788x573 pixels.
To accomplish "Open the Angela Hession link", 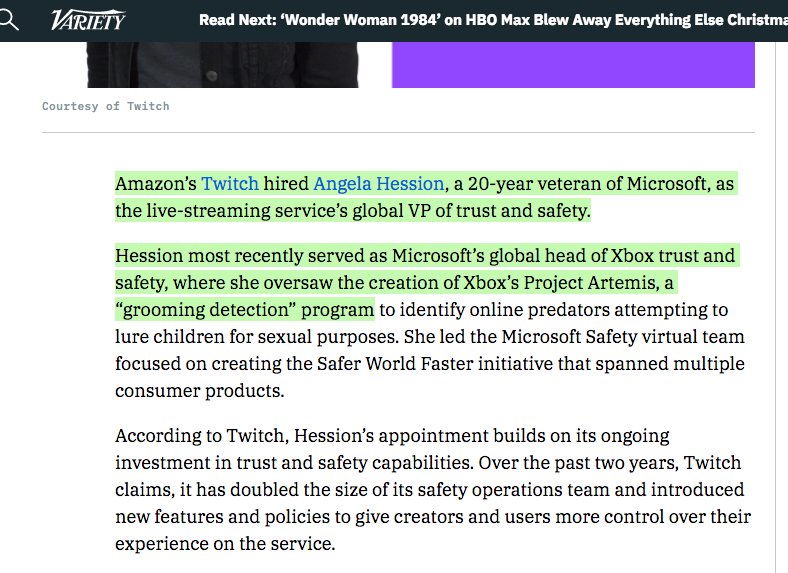I will click(x=378, y=184).
